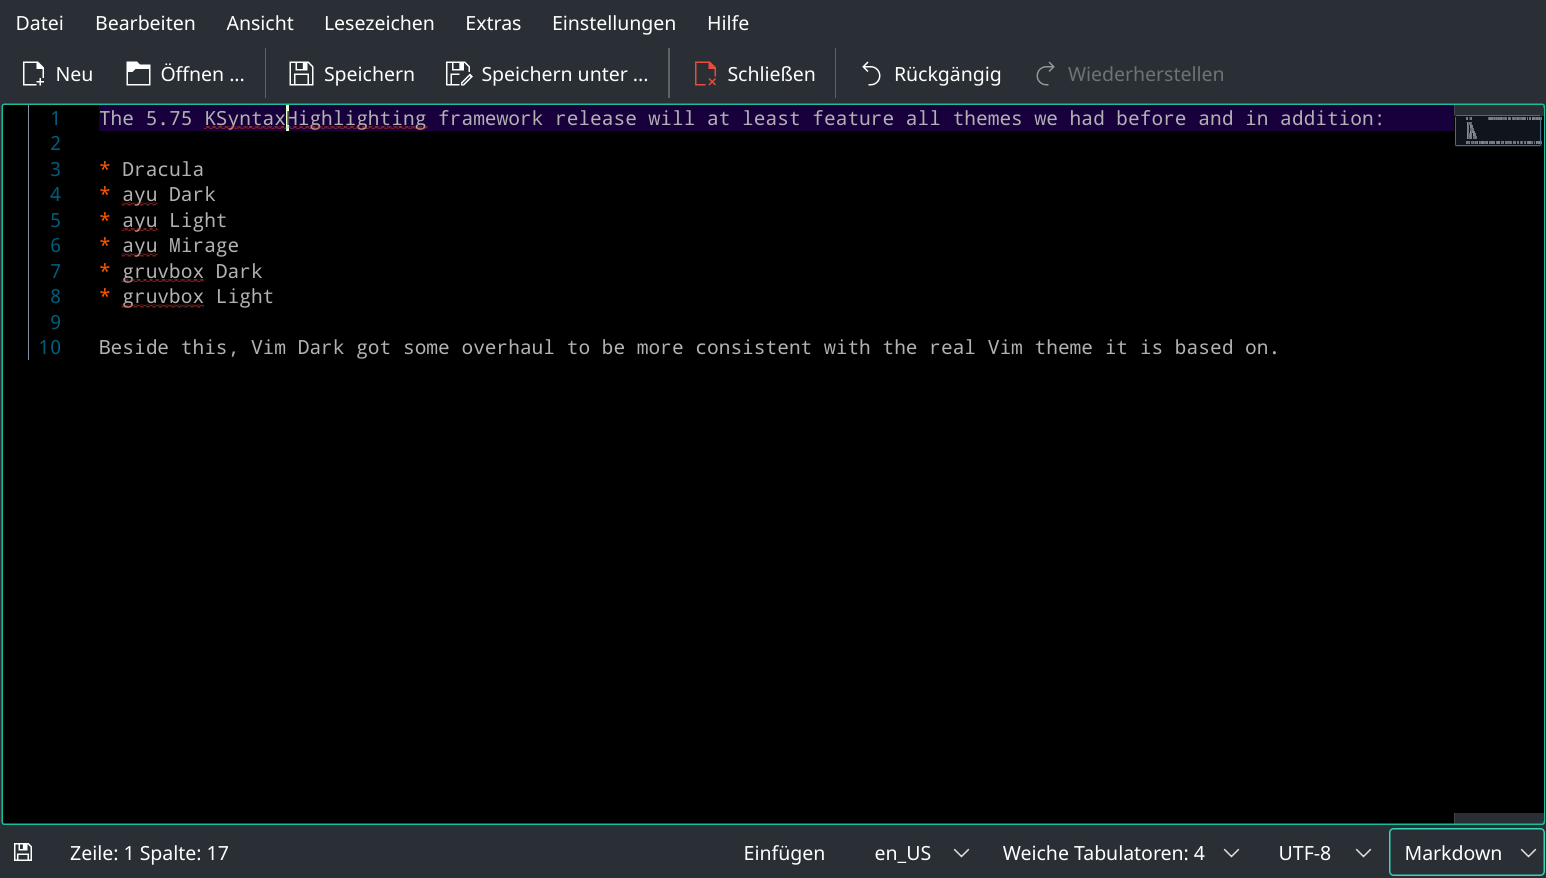Screen dimensions: 1546x878
Task: Click the ayu Mirage list entry
Action: pyautogui.click(x=181, y=245)
